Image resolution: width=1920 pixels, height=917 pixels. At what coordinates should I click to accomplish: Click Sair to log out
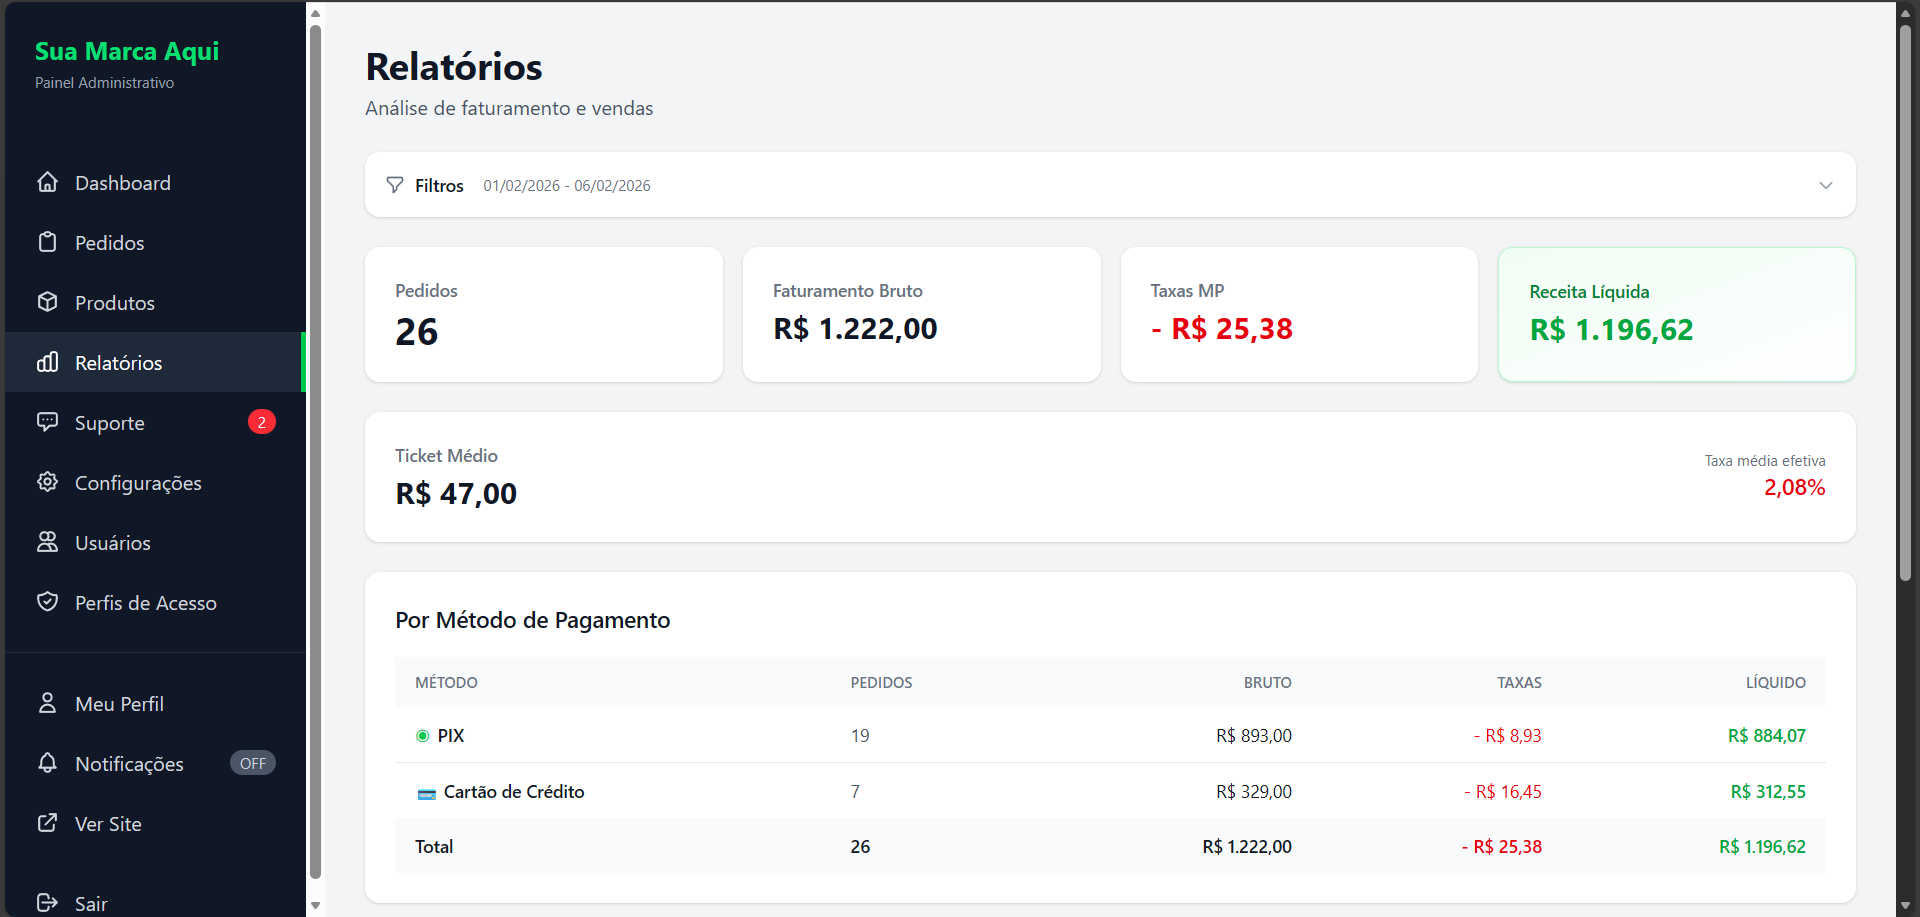pyautogui.click(x=91, y=903)
